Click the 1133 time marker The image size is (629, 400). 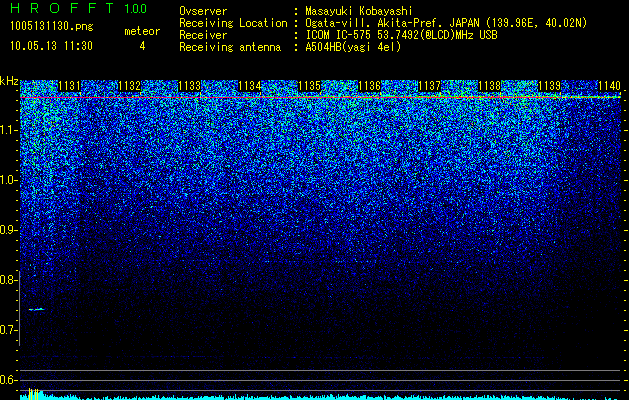(189, 85)
